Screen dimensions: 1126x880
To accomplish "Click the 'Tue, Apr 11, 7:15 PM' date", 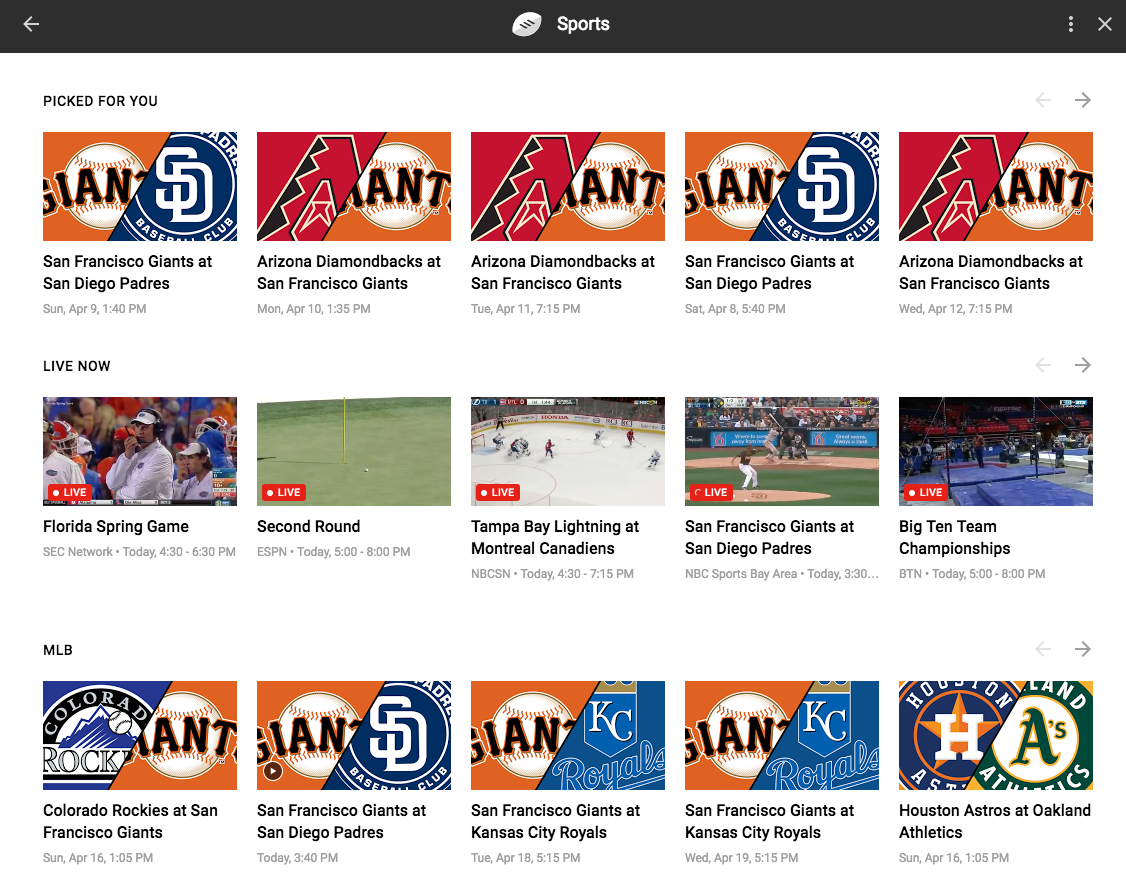I will pyautogui.click(x=526, y=309).
